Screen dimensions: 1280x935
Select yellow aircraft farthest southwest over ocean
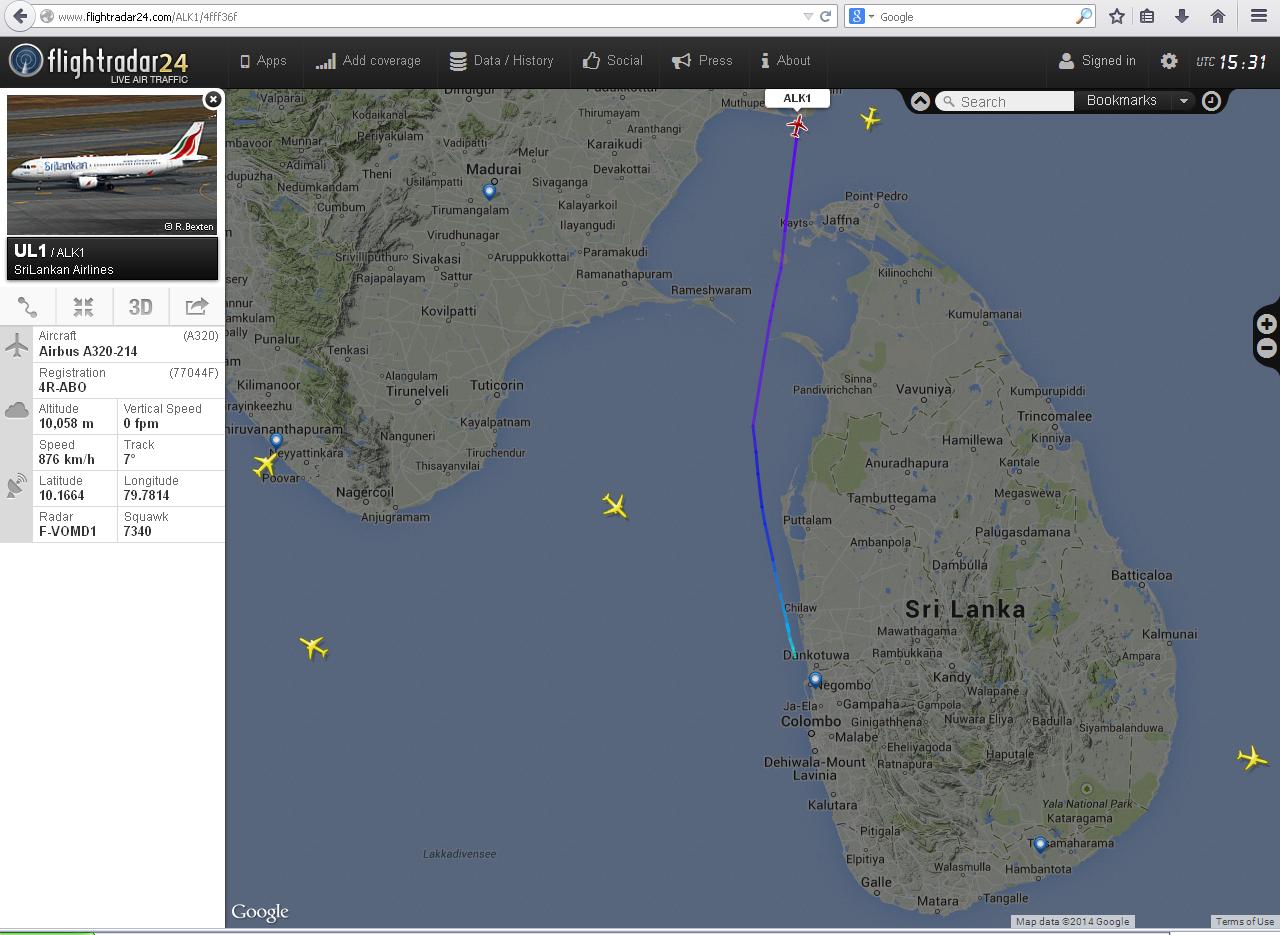pyautogui.click(x=314, y=648)
